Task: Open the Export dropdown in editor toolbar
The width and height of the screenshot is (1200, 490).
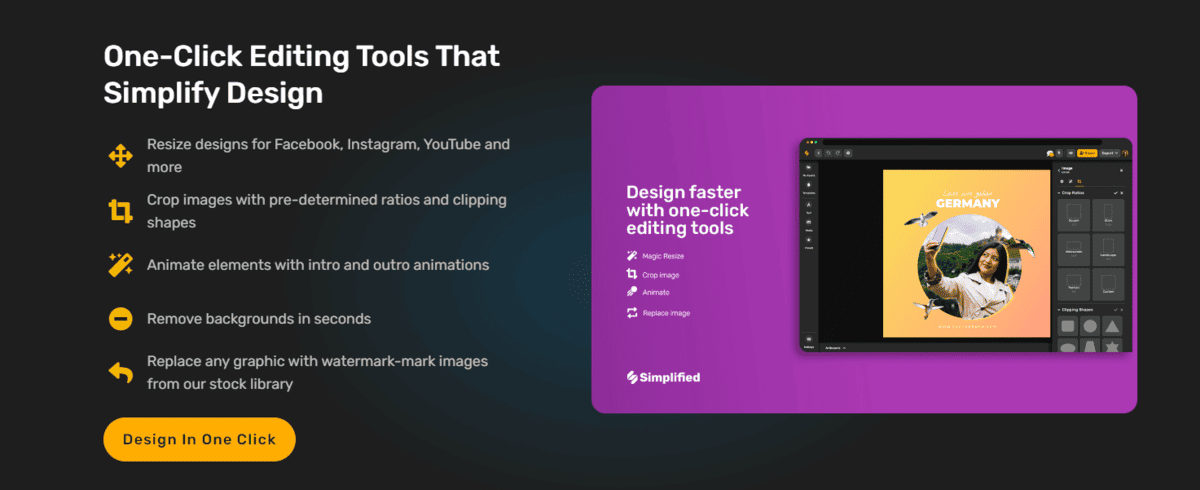Action: 1109,153
